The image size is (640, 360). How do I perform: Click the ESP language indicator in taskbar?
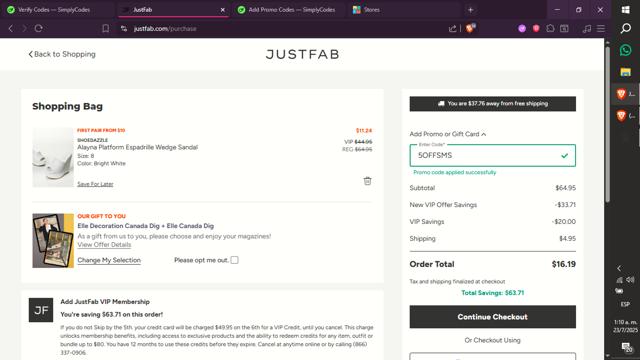(x=625, y=304)
